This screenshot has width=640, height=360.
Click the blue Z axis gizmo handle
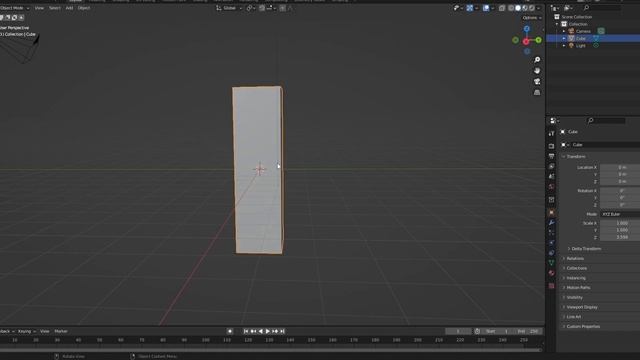[527, 29]
